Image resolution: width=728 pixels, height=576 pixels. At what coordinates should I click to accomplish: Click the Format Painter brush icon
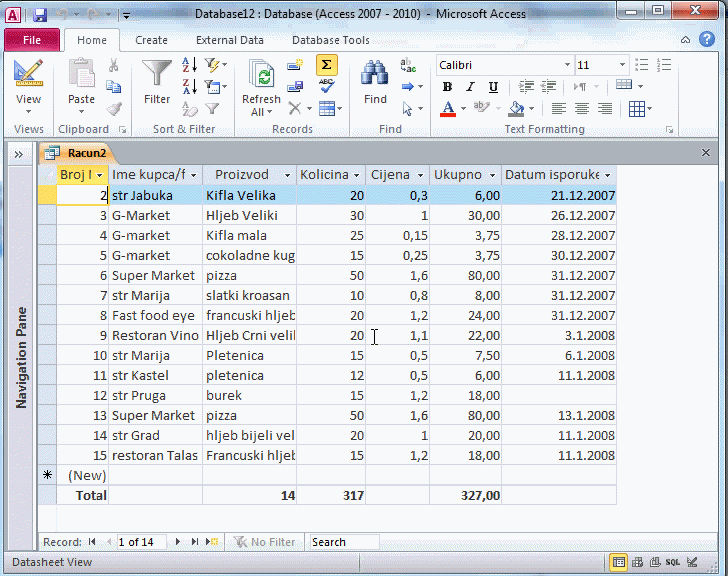[x=114, y=109]
